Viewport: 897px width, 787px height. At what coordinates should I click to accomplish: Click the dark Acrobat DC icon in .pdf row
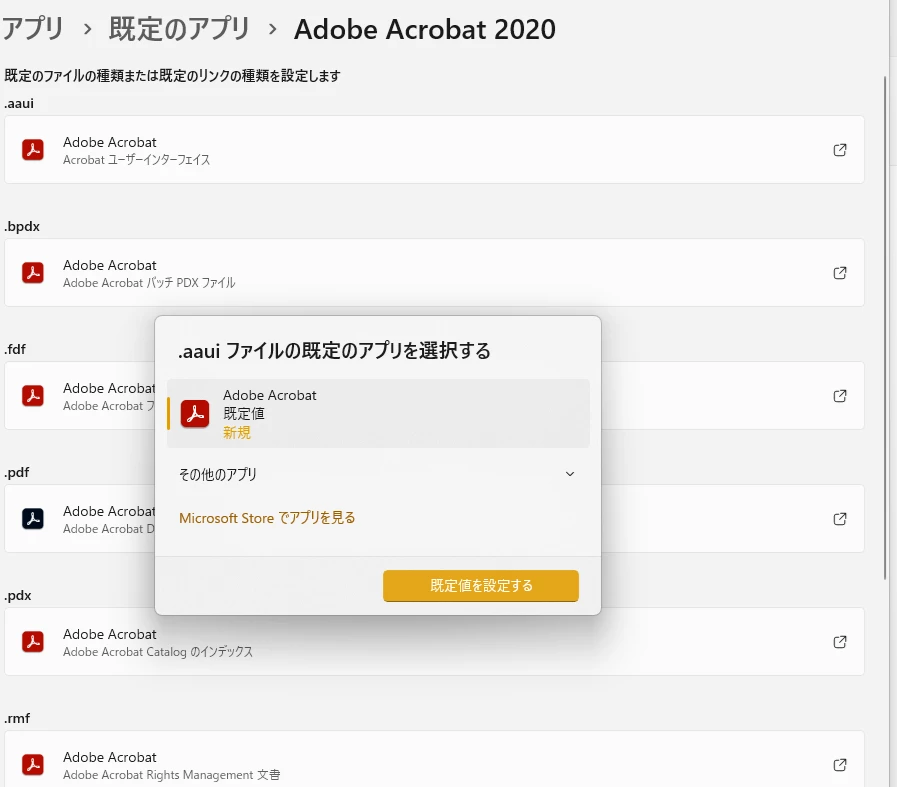coord(33,519)
